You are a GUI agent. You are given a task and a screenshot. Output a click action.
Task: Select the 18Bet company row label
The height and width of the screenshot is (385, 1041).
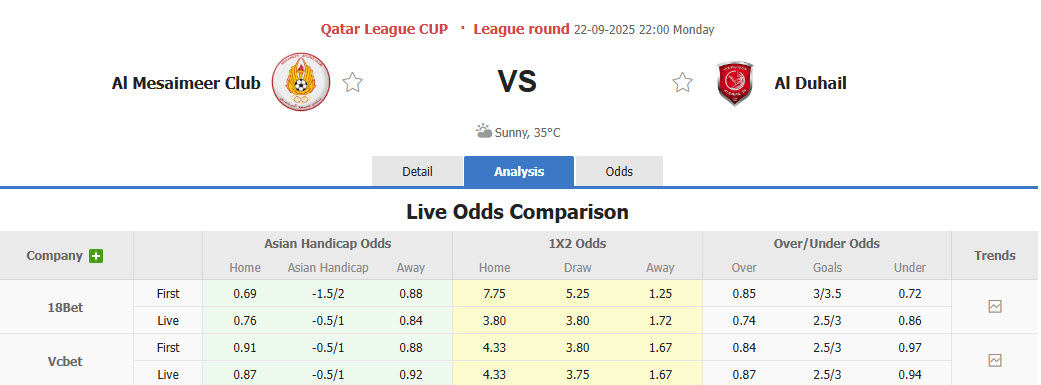coord(66,307)
